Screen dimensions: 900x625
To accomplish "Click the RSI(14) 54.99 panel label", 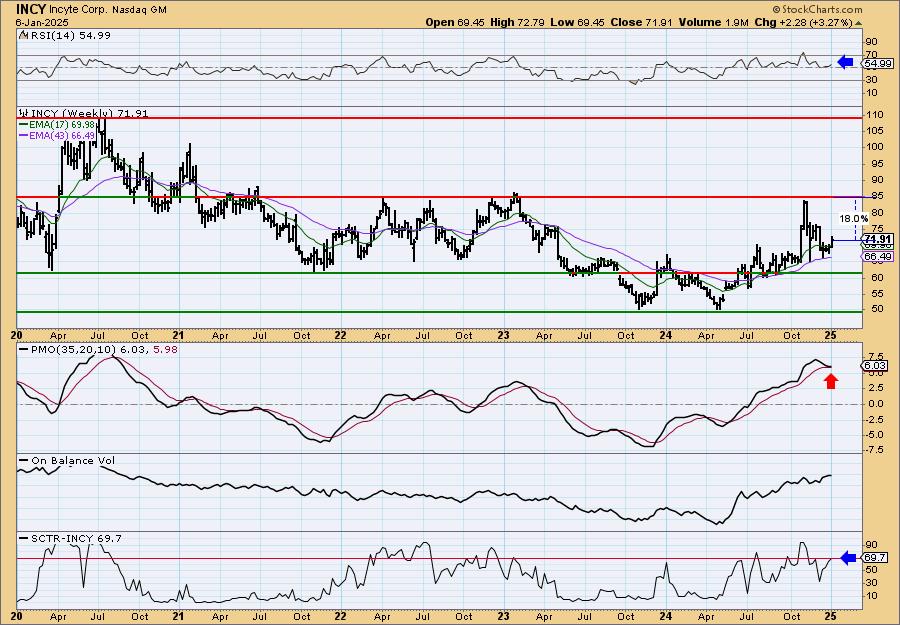I will coord(70,36).
